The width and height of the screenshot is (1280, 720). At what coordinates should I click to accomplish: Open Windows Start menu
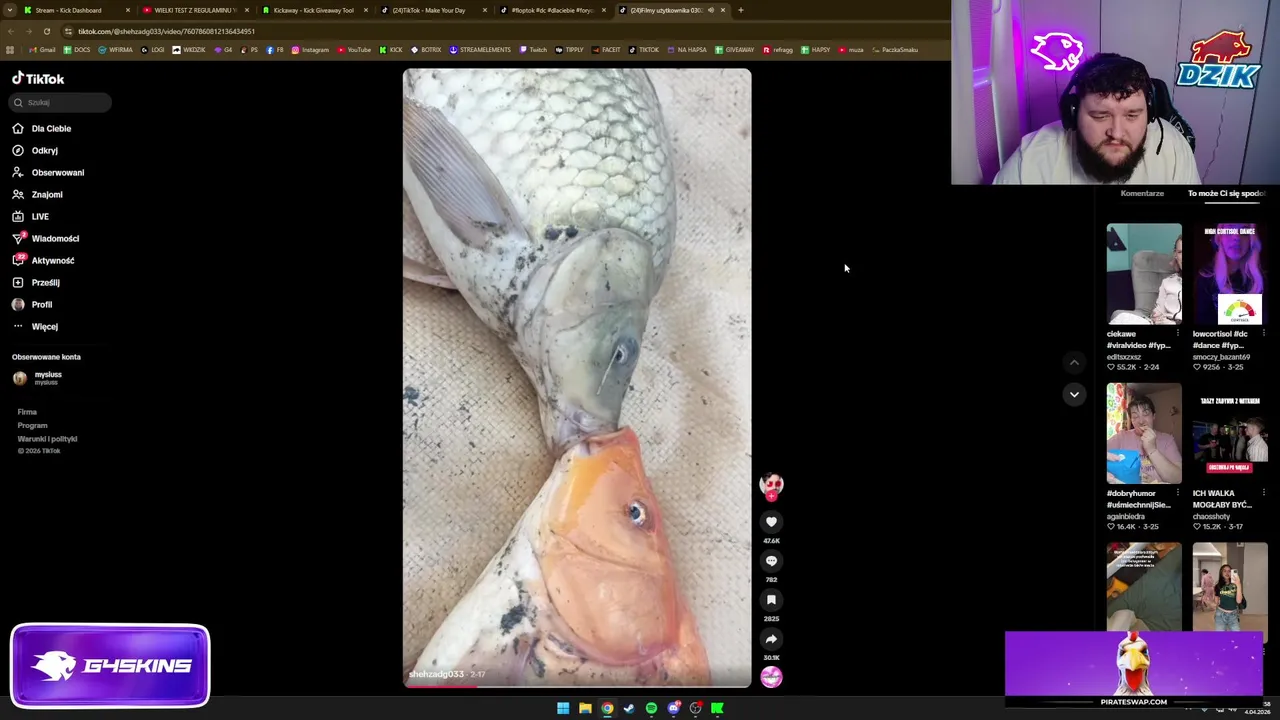point(563,708)
